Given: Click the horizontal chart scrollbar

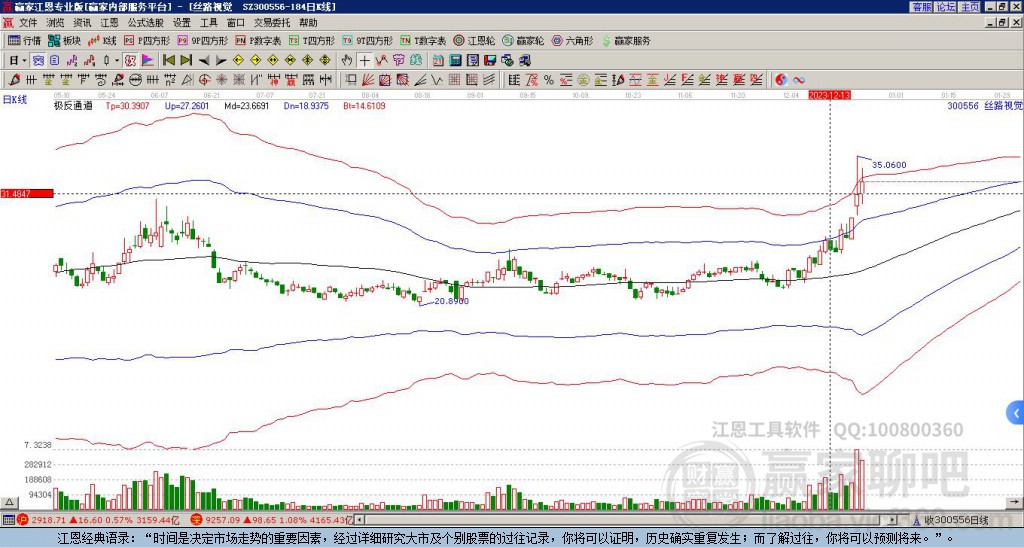Looking at the screenshot, I should pos(627,520).
